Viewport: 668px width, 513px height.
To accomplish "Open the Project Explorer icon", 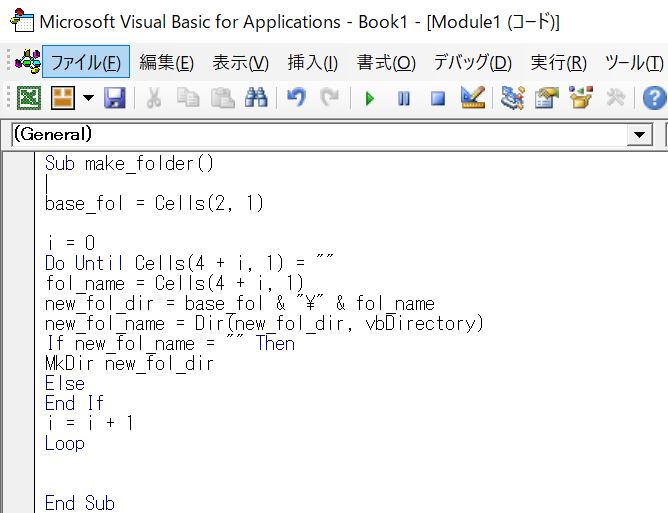I will point(513,98).
